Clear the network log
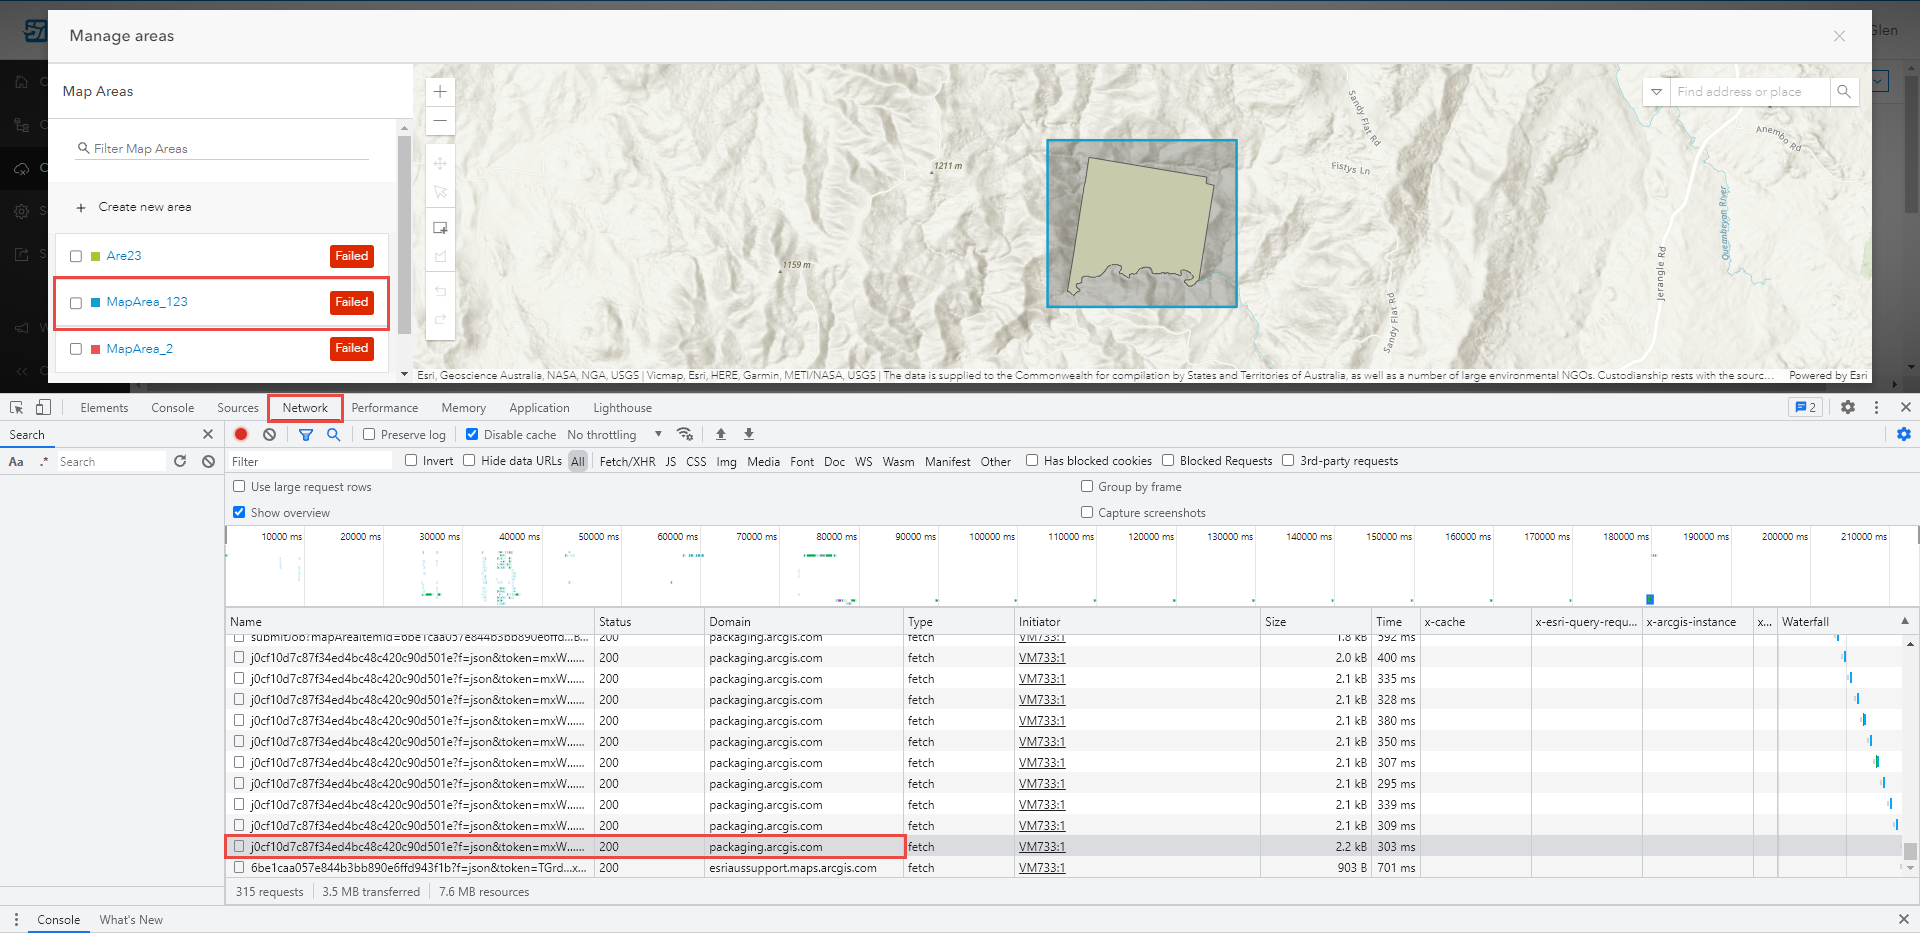The width and height of the screenshot is (1920, 937). pos(268,434)
